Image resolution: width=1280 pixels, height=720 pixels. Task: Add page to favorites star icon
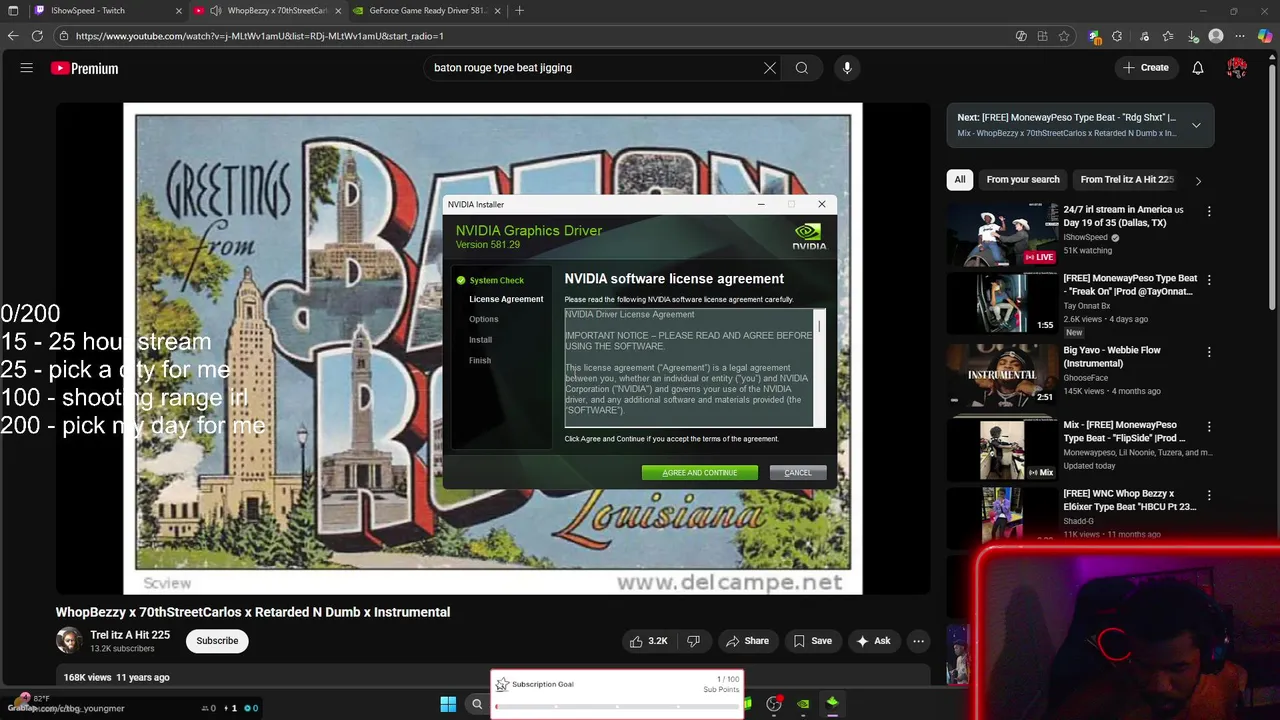(1064, 36)
